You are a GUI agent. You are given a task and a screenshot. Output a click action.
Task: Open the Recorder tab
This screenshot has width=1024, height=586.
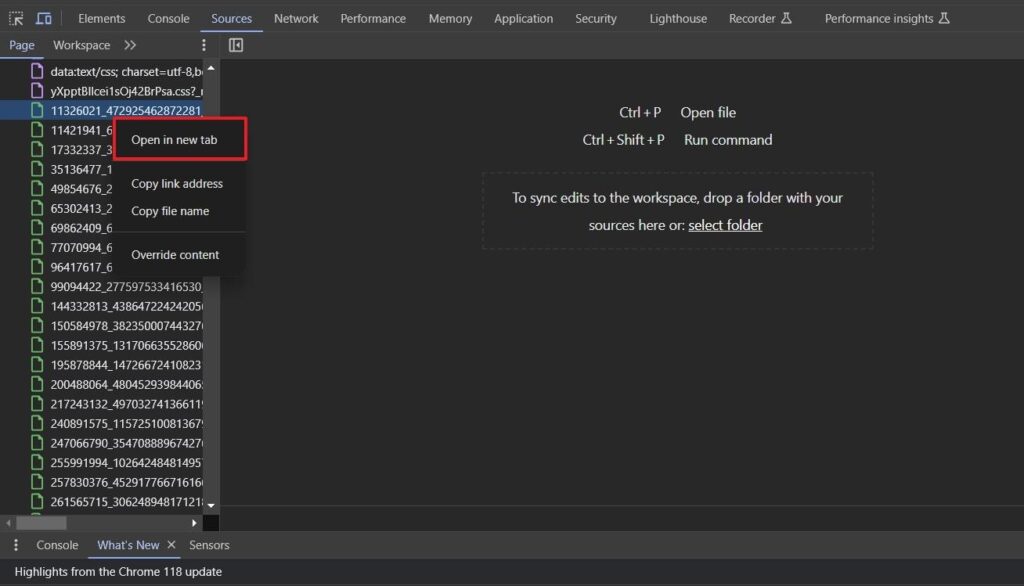760,18
